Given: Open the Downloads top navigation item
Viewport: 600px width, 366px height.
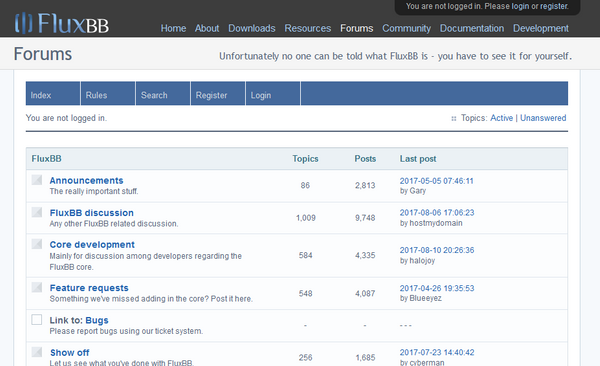Looking at the screenshot, I should (x=252, y=28).
